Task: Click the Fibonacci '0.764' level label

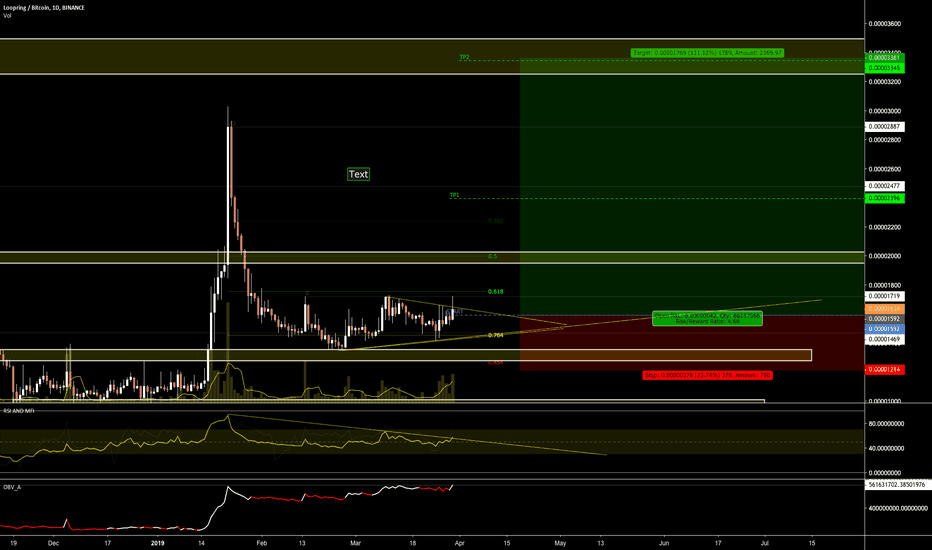Action: pos(496,335)
